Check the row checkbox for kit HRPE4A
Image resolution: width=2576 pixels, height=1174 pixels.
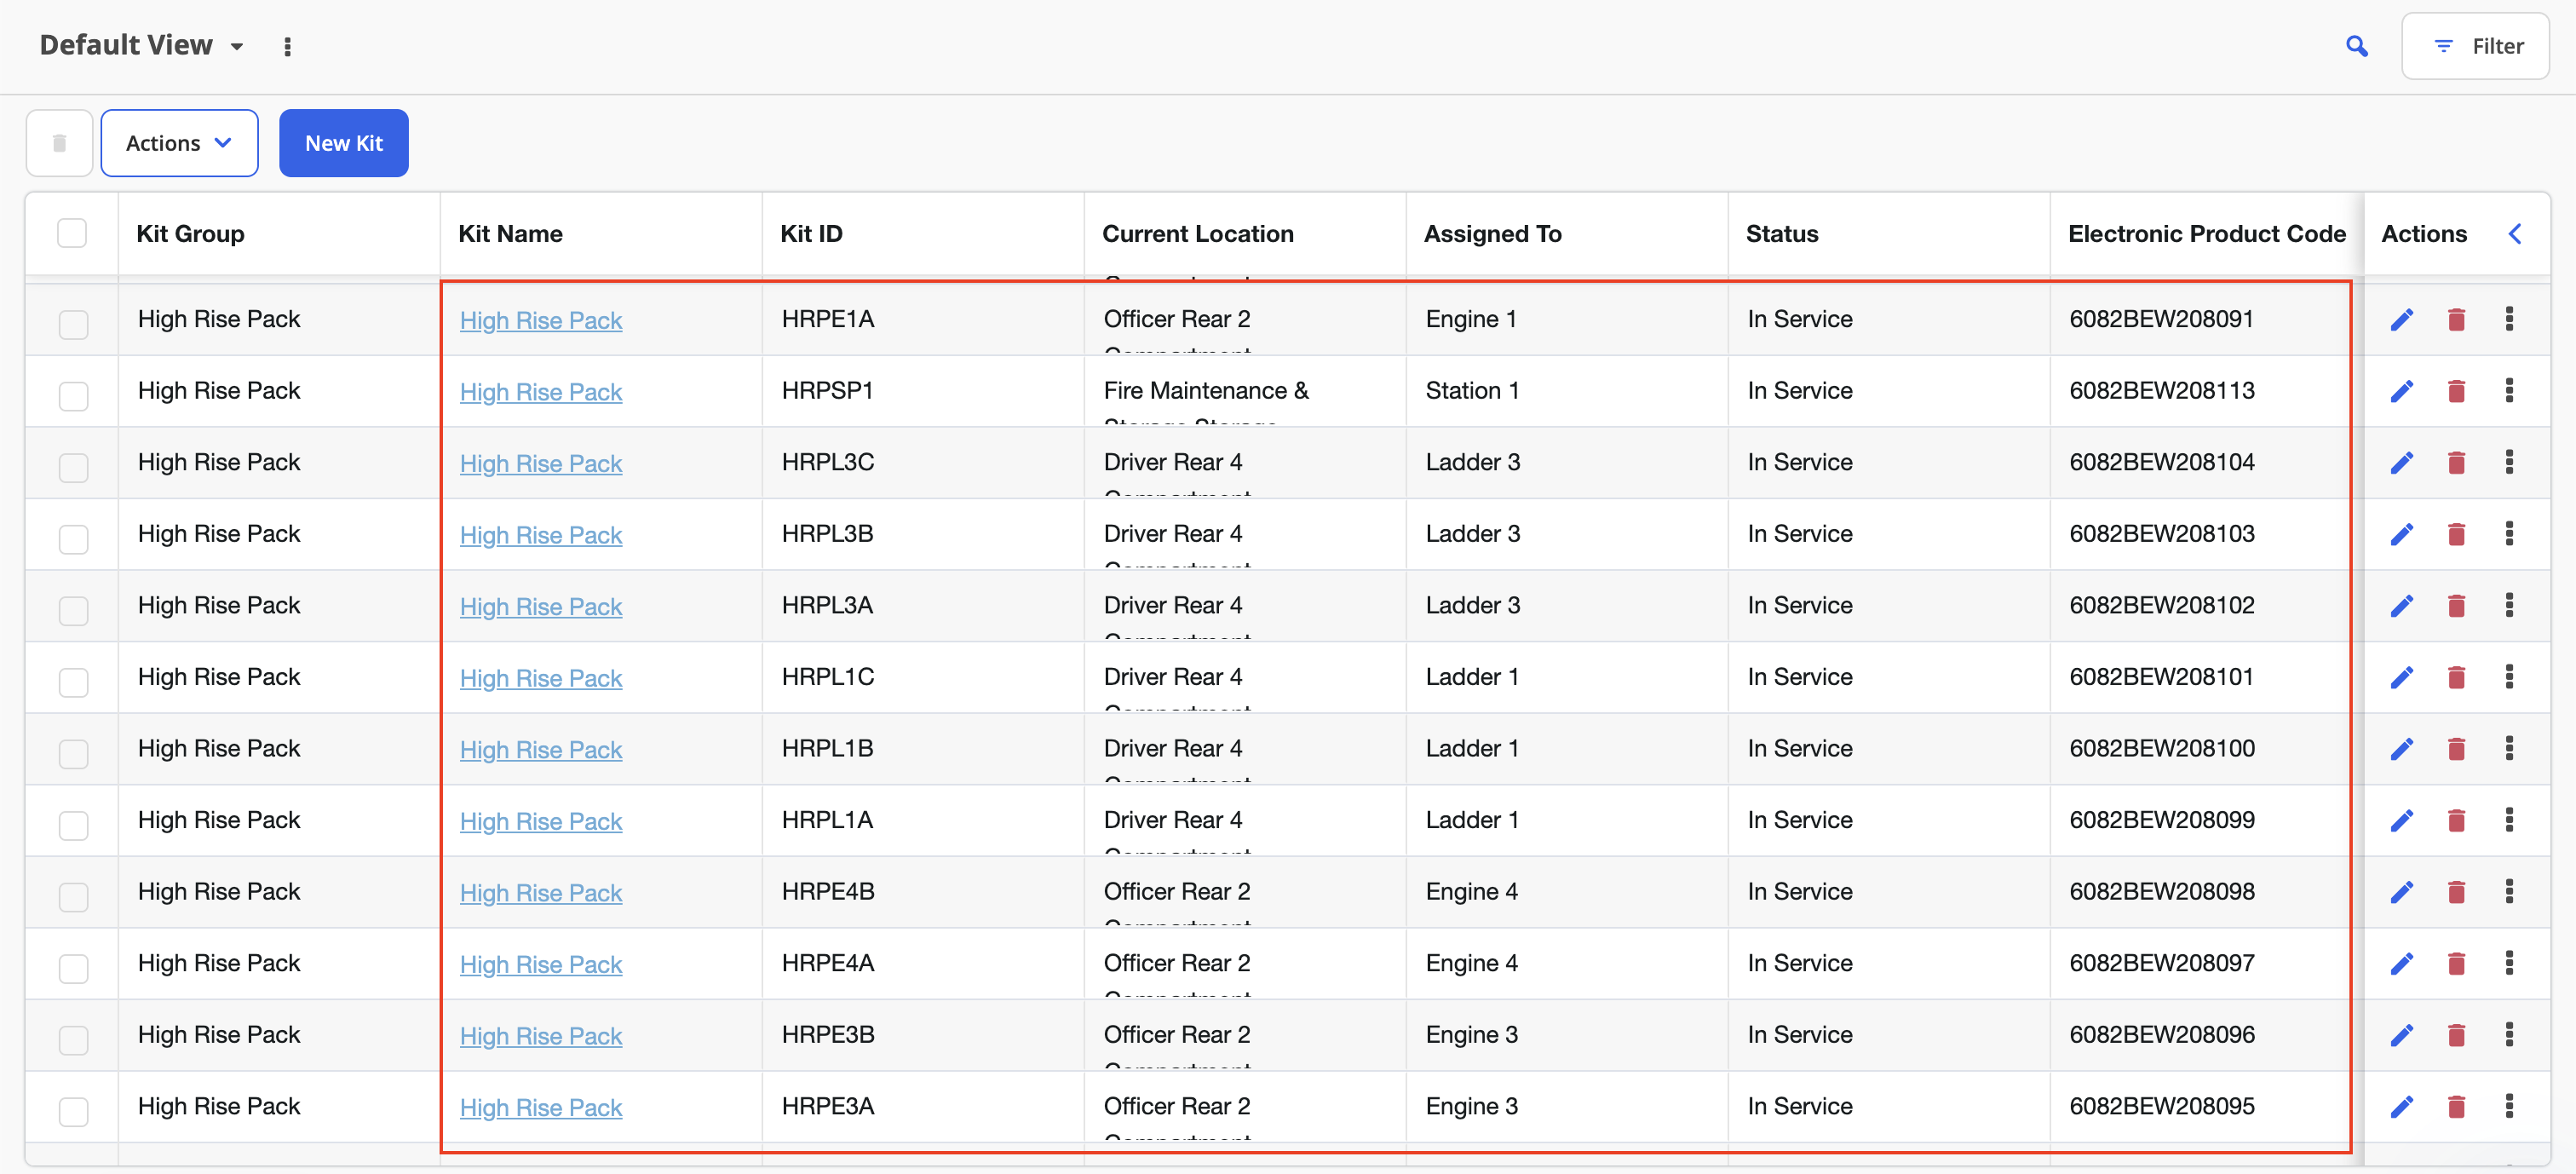coord(73,968)
